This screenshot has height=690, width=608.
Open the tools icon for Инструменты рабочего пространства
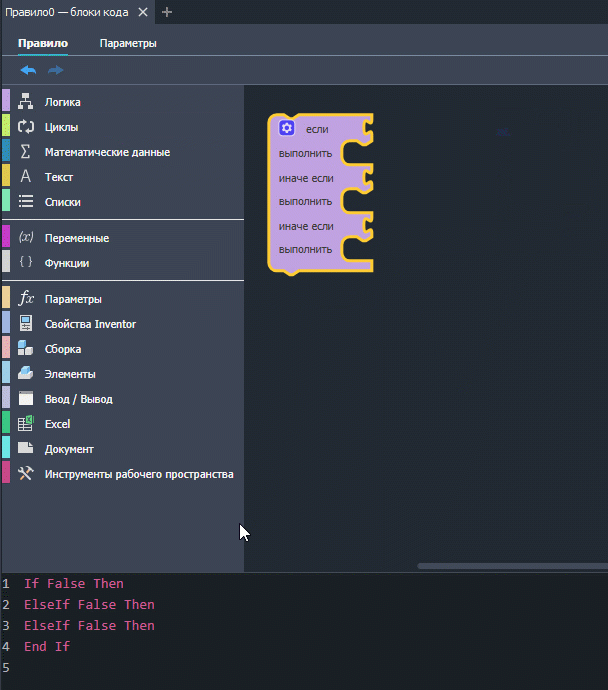point(26,473)
